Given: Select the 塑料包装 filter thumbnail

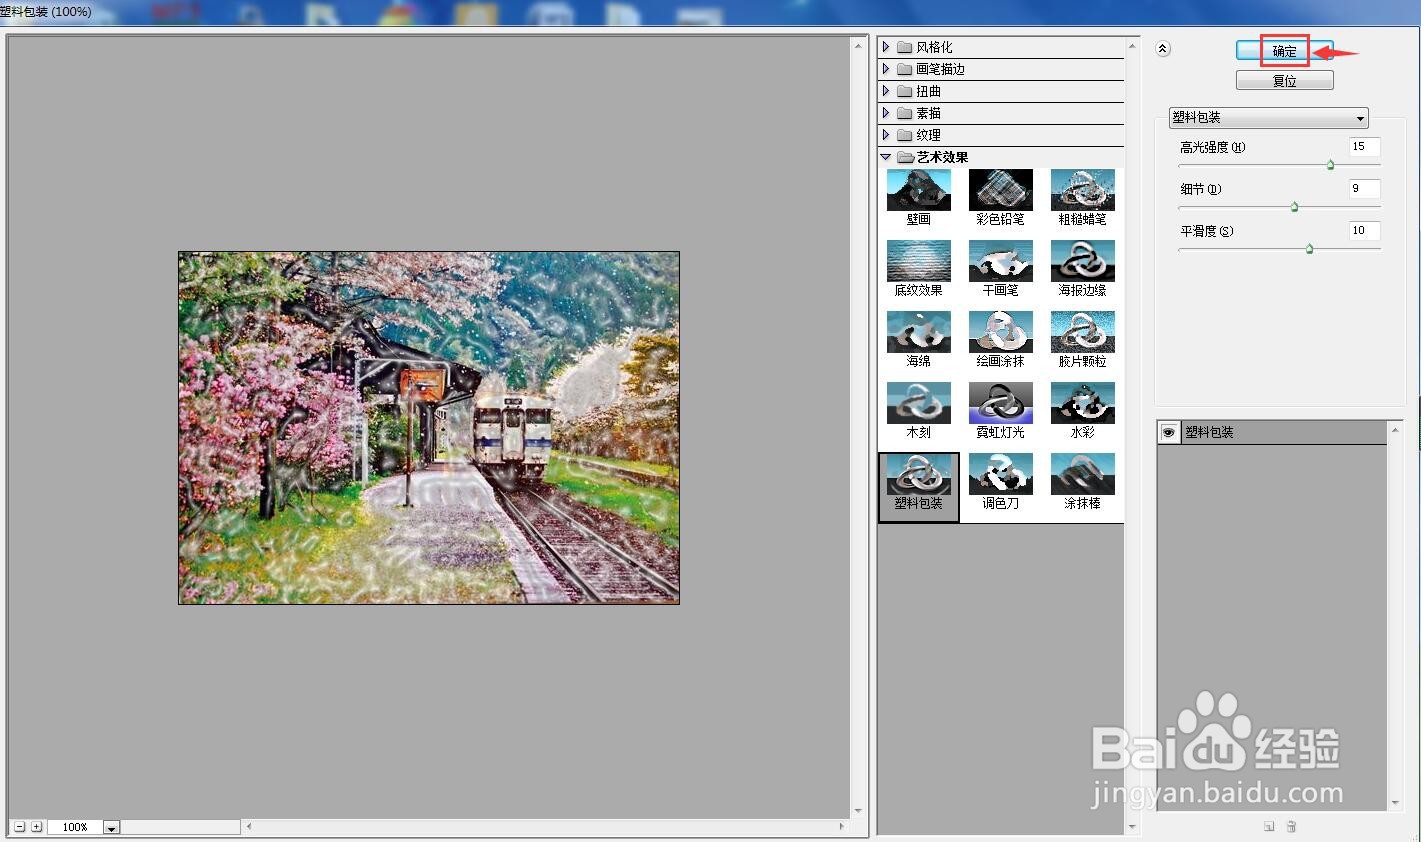Looking at the screenshot, I should 918,486.
